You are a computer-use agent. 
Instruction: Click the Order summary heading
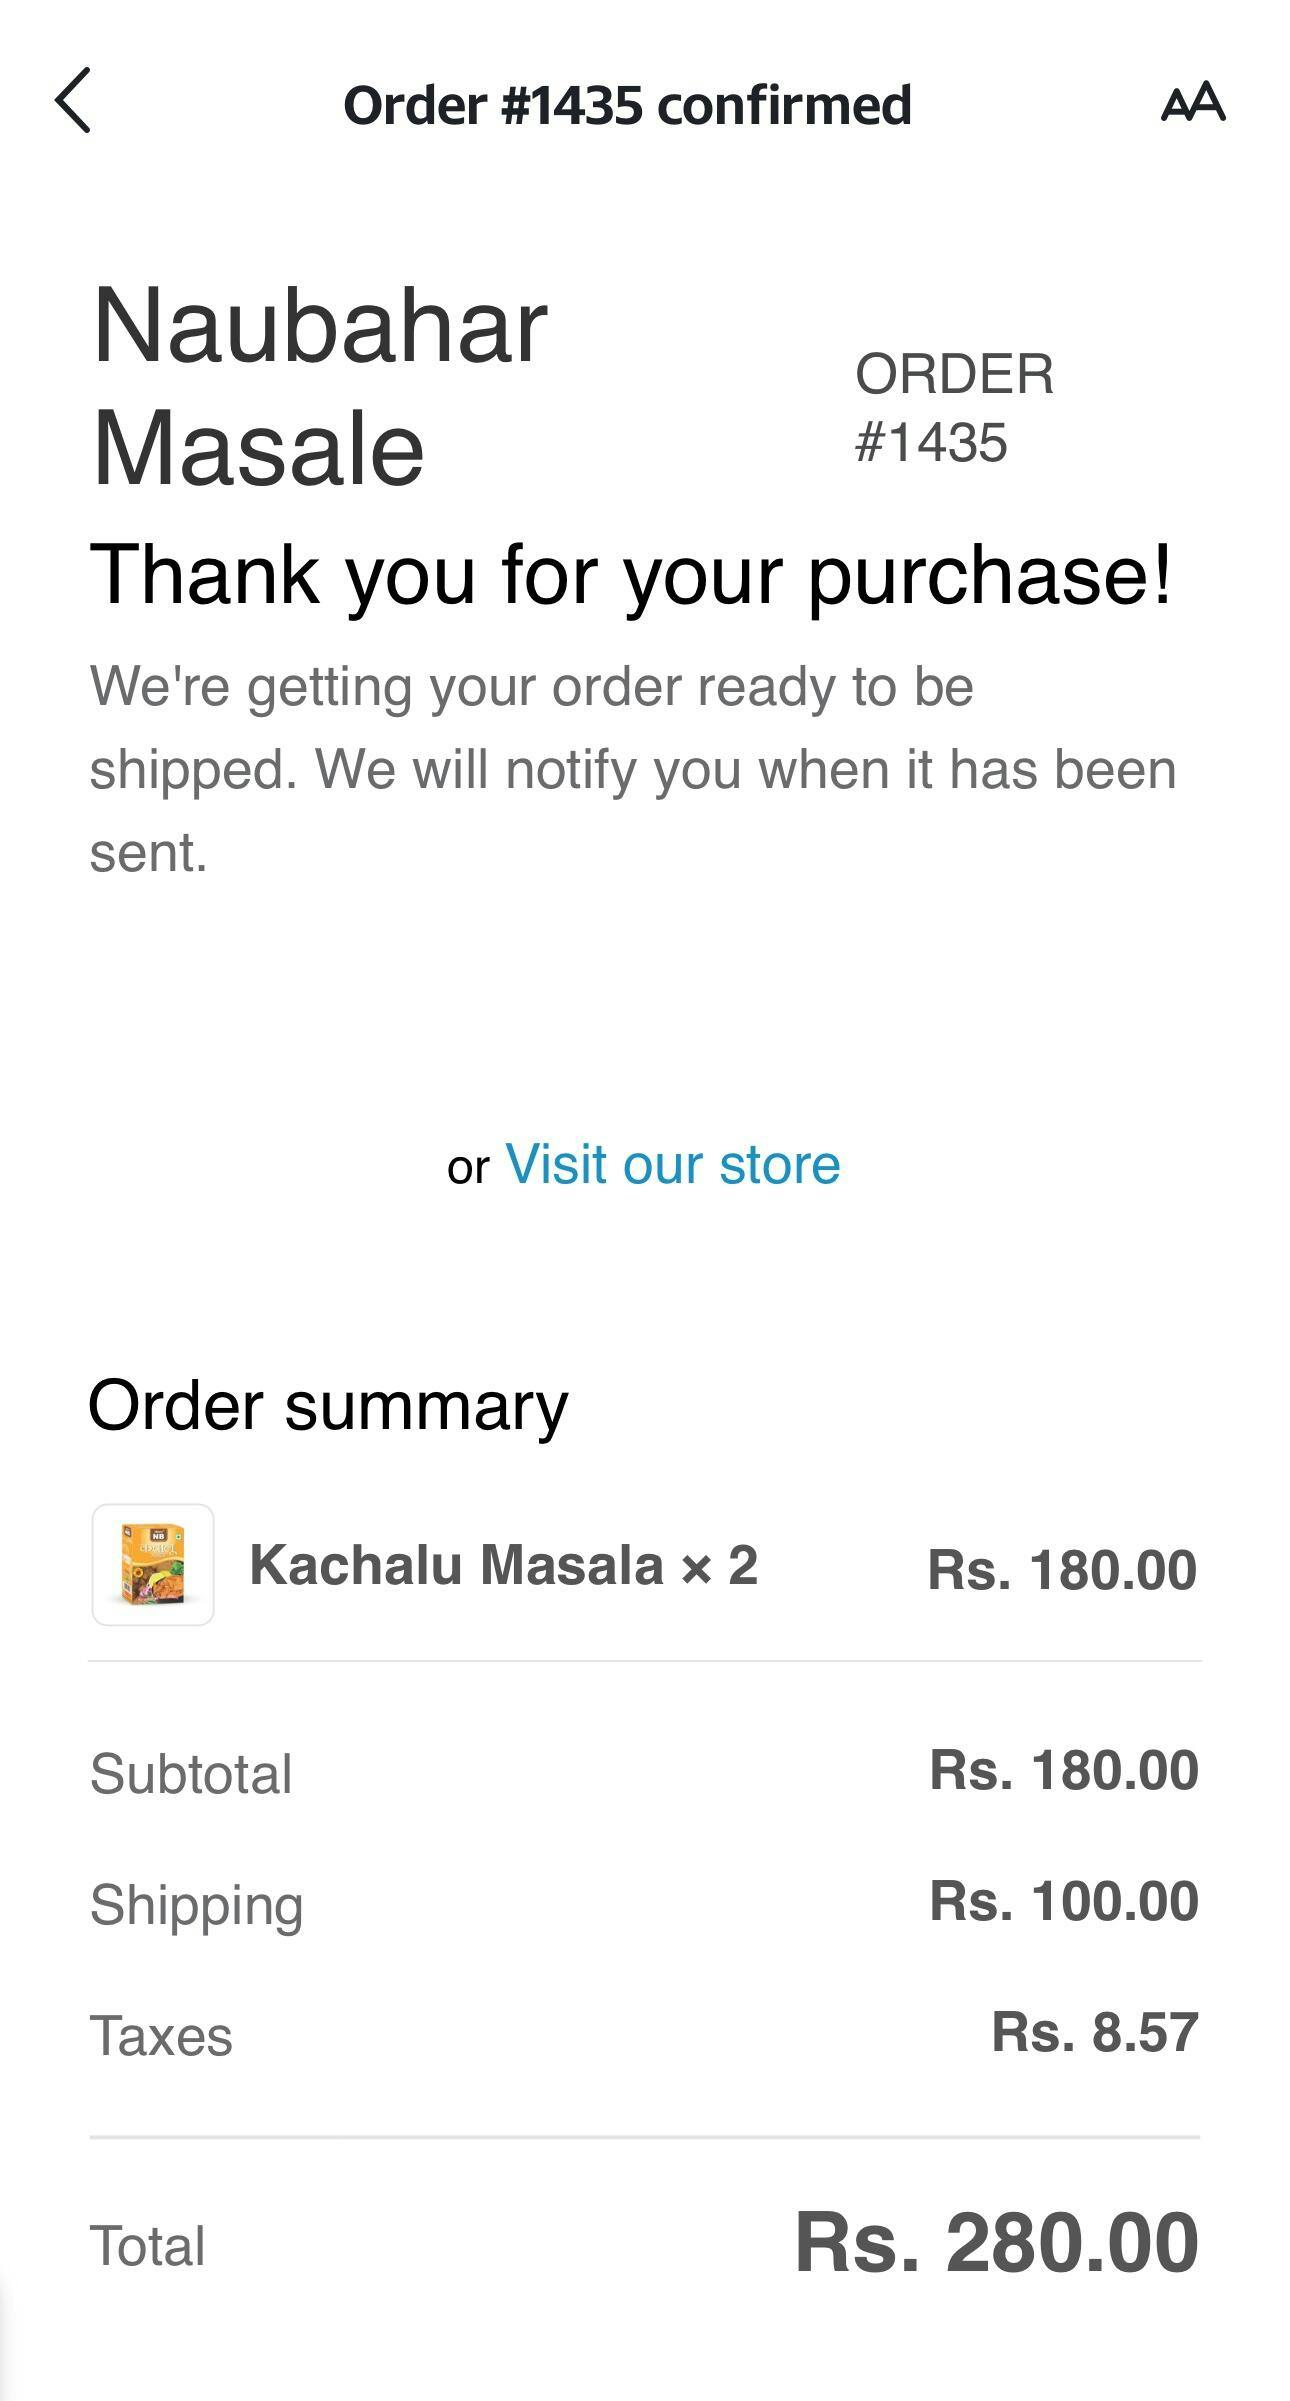pos(328,1405)
